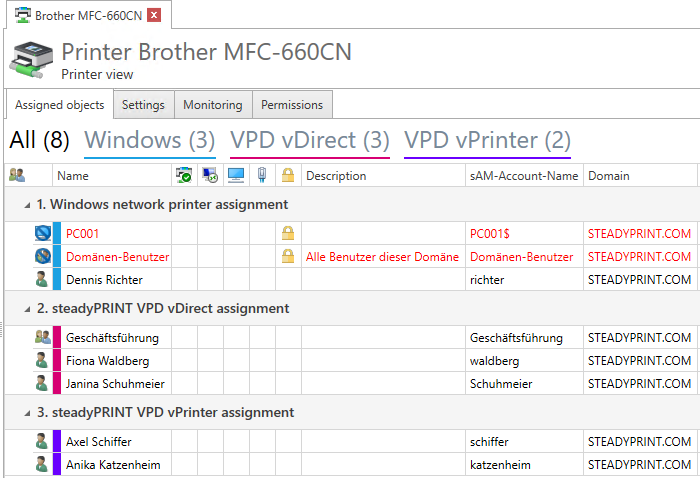Image resolution: width=700 pixels, height=478 pixels.
Task: Click STEADYPRINT.COM domain in Dennis Richter row
Action: 639,280
